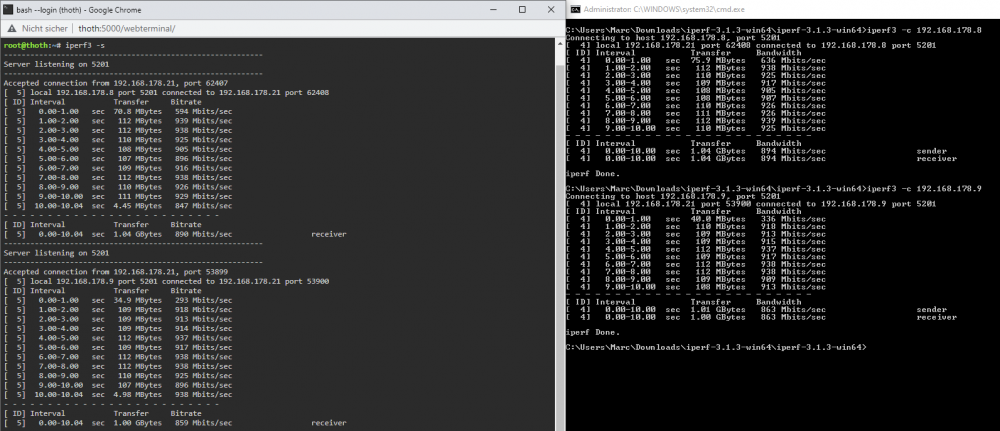Click line 'local 192.168.178.8 port 5201 connected'

[166, 92]
